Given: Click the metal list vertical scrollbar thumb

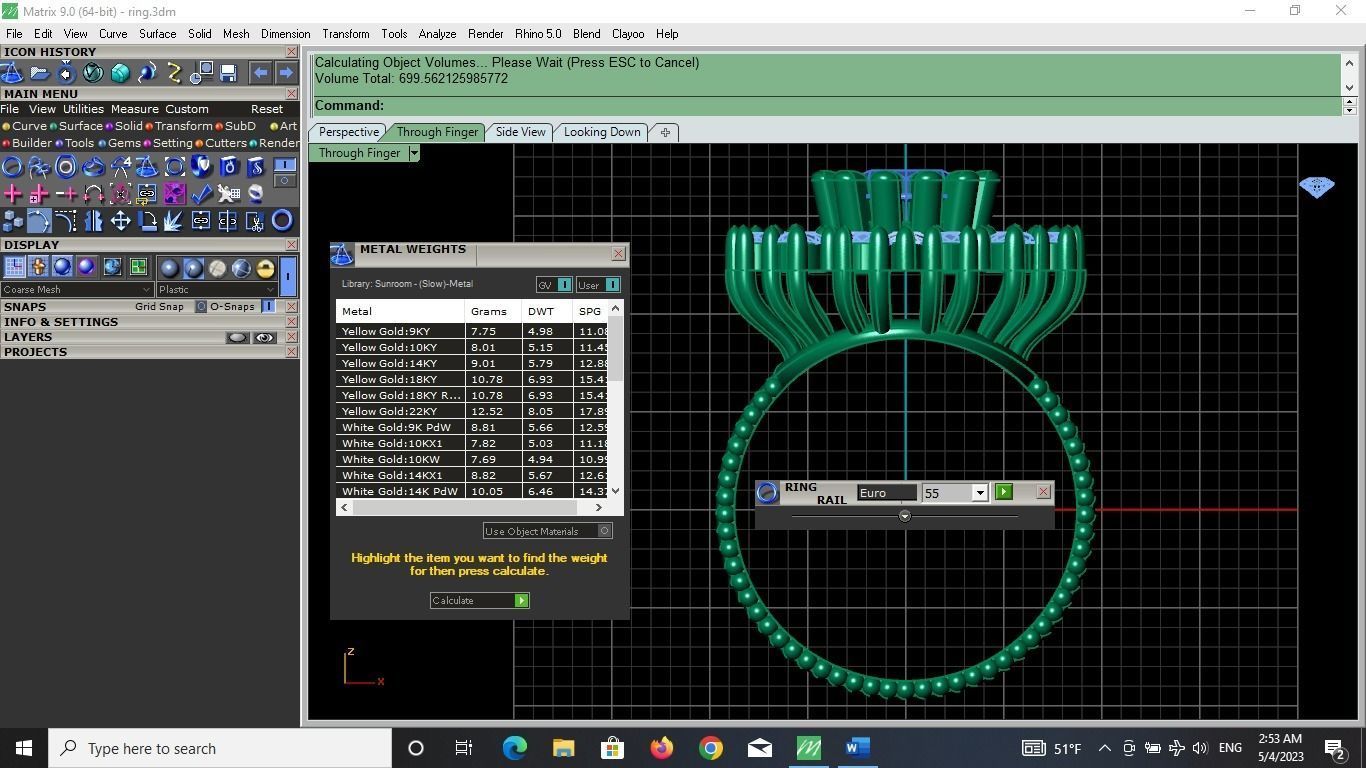Looking at the screenshot, I should pos(617,348).
